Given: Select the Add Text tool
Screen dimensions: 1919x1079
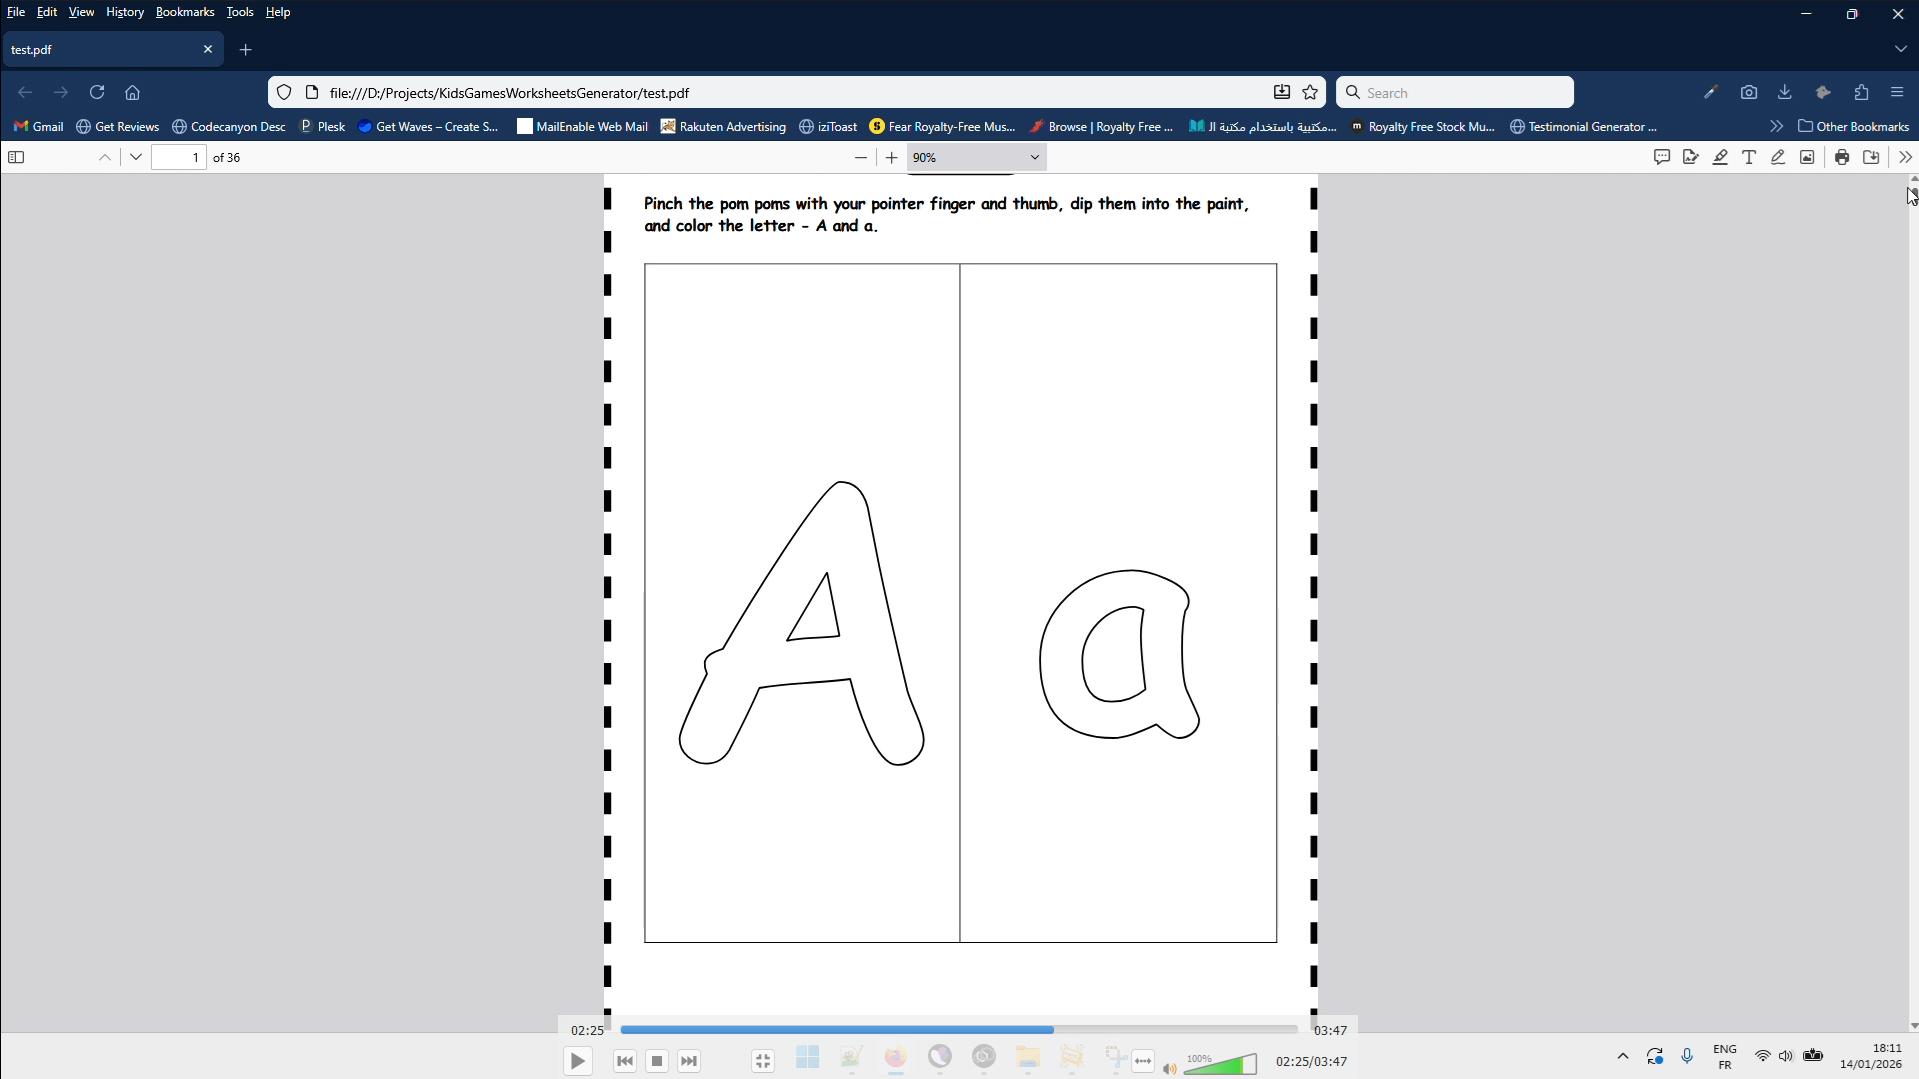Looking at the screenshot, I should (1749, 157).
